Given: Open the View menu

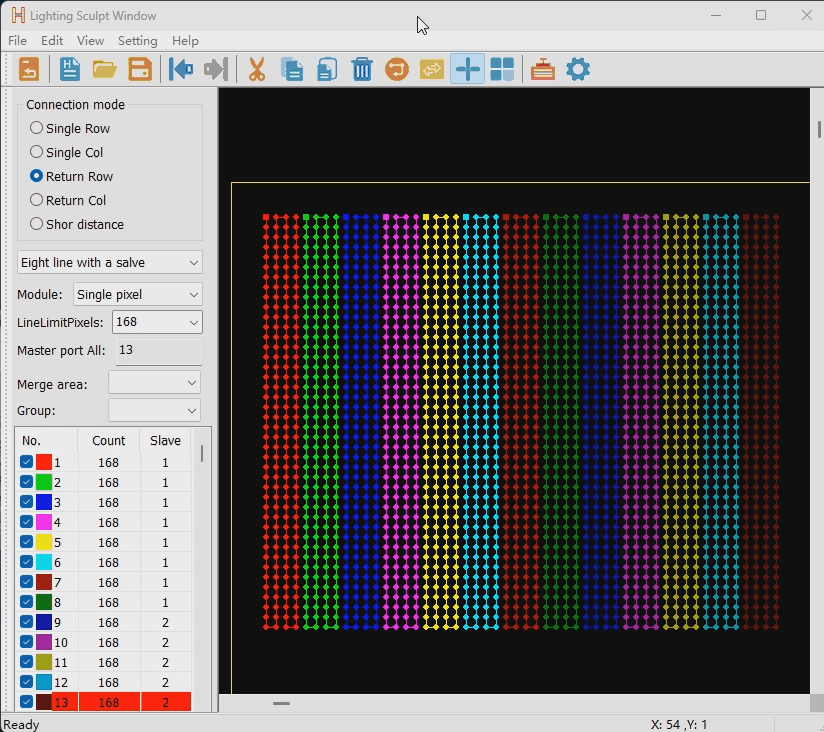Looking at the screenshot, I should (90, 41).
